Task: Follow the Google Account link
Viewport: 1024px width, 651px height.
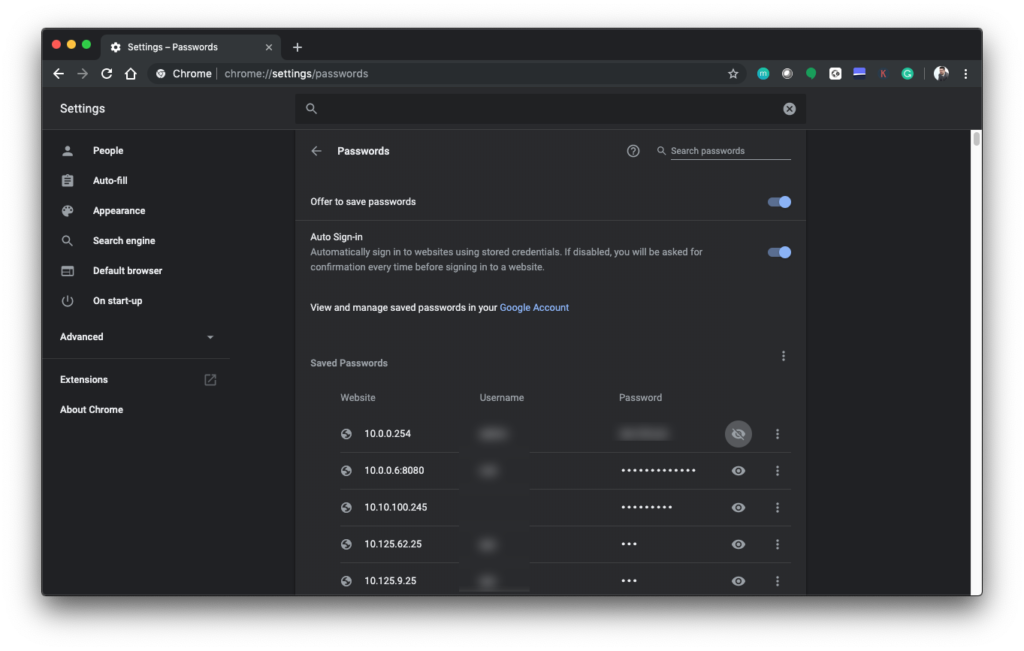Action: [534, 308]
